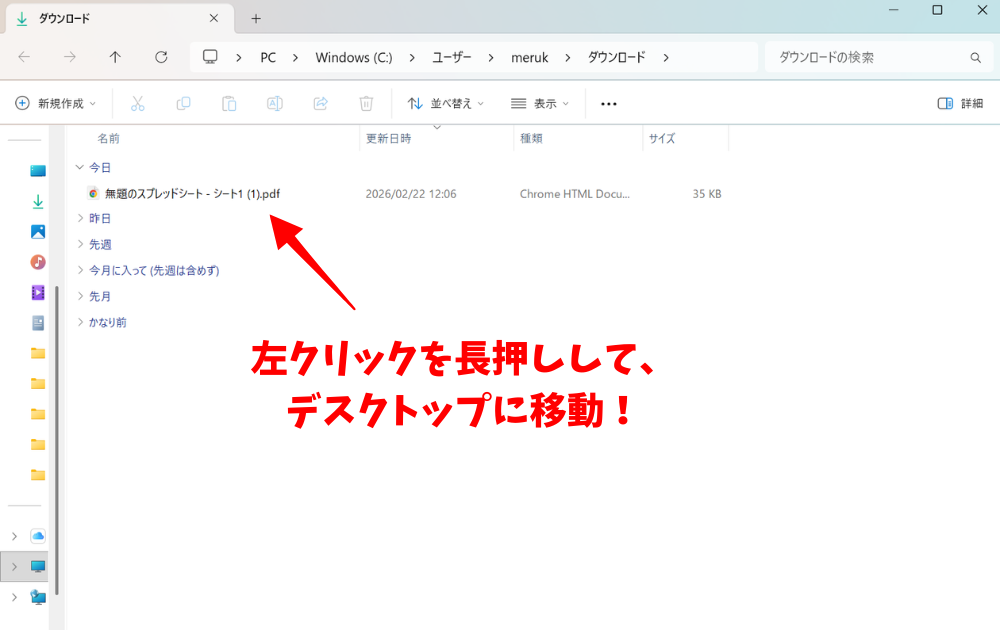Toggle the 詳細 details pane
The height and width of the screenshot is (630, 1000).
click(x=960, y=103)
